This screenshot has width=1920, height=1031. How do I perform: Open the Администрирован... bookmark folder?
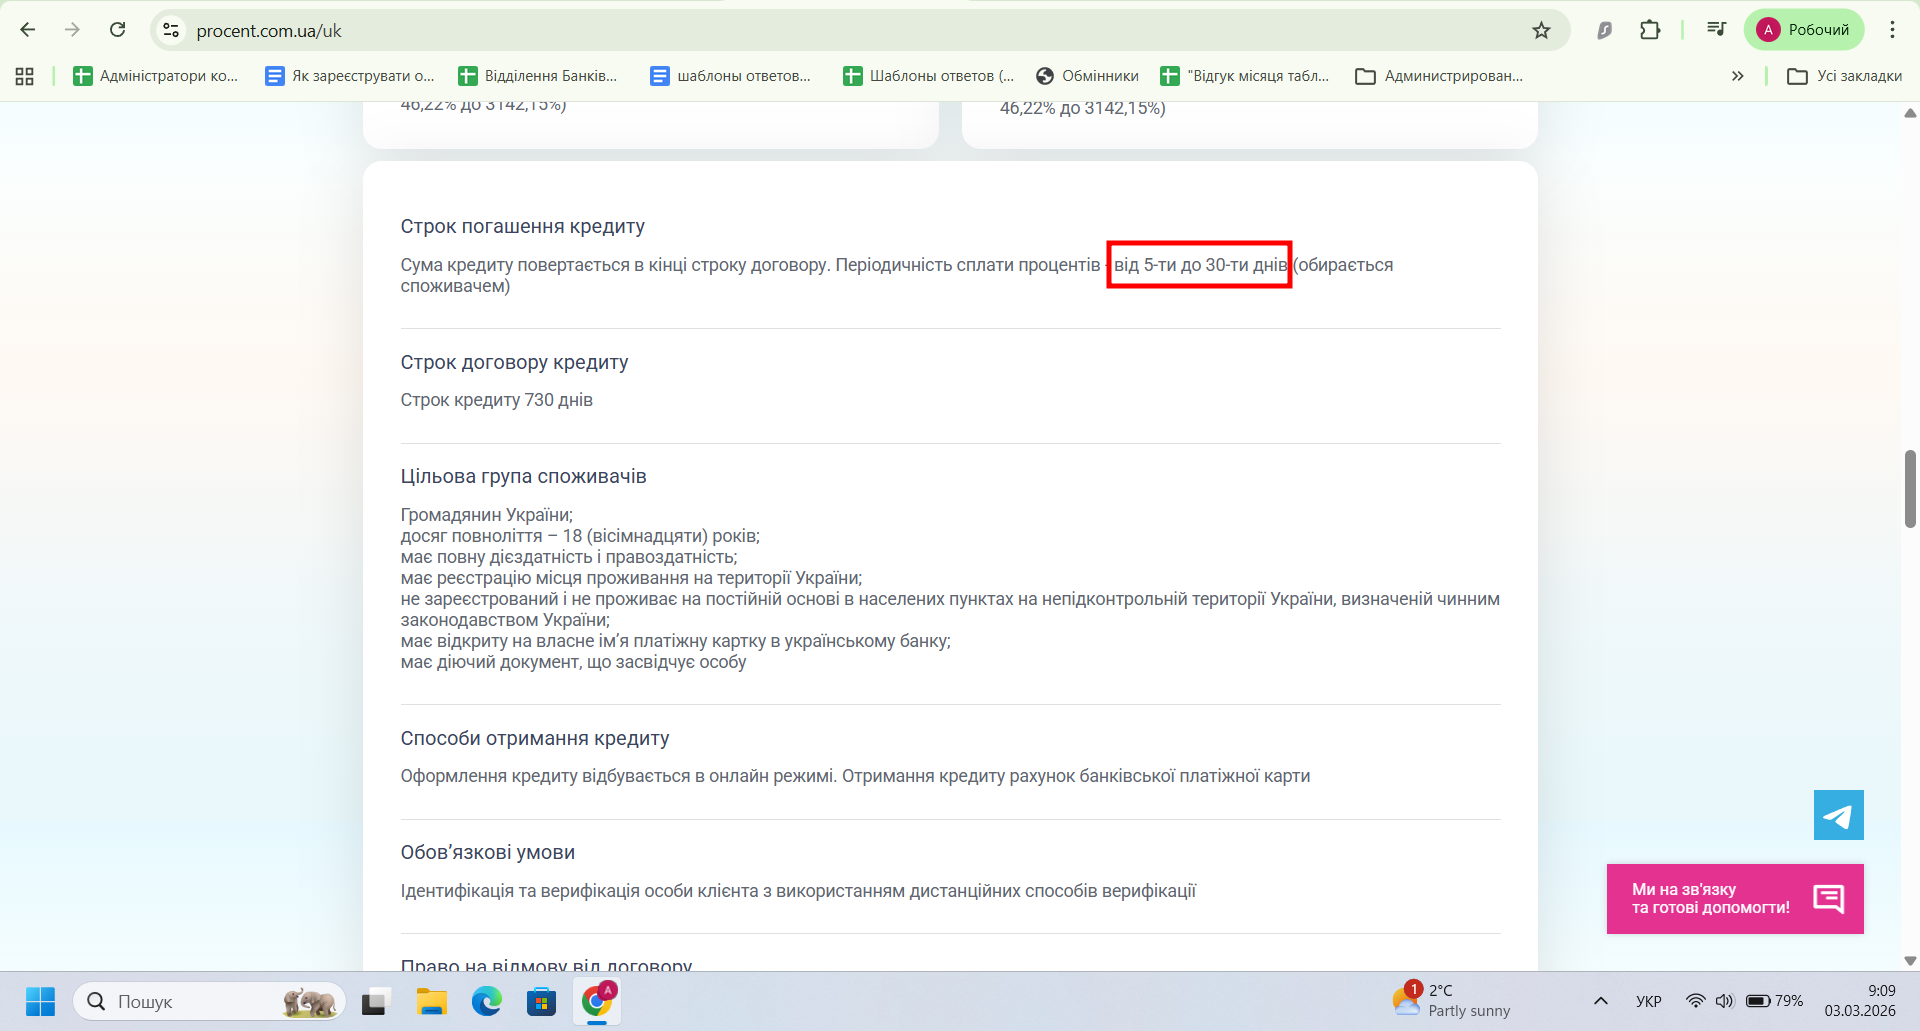click(1439, 76)
